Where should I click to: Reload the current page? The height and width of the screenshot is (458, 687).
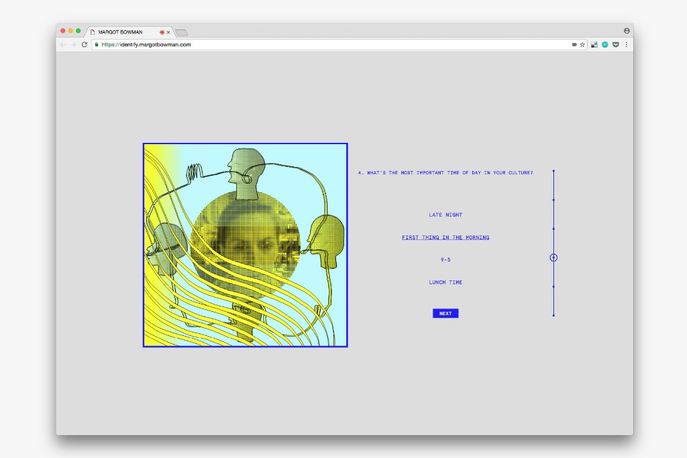pos(84,44)
